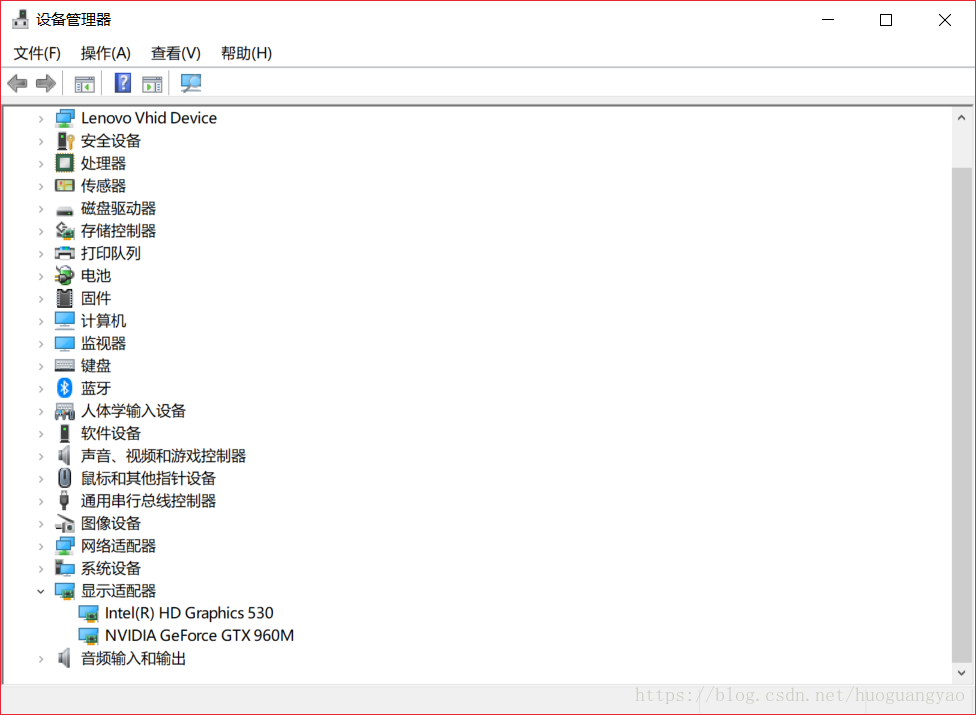Click the 打印队列 printer icon
The height and width of the screenshot is (715, 976).
pos(65,253)
